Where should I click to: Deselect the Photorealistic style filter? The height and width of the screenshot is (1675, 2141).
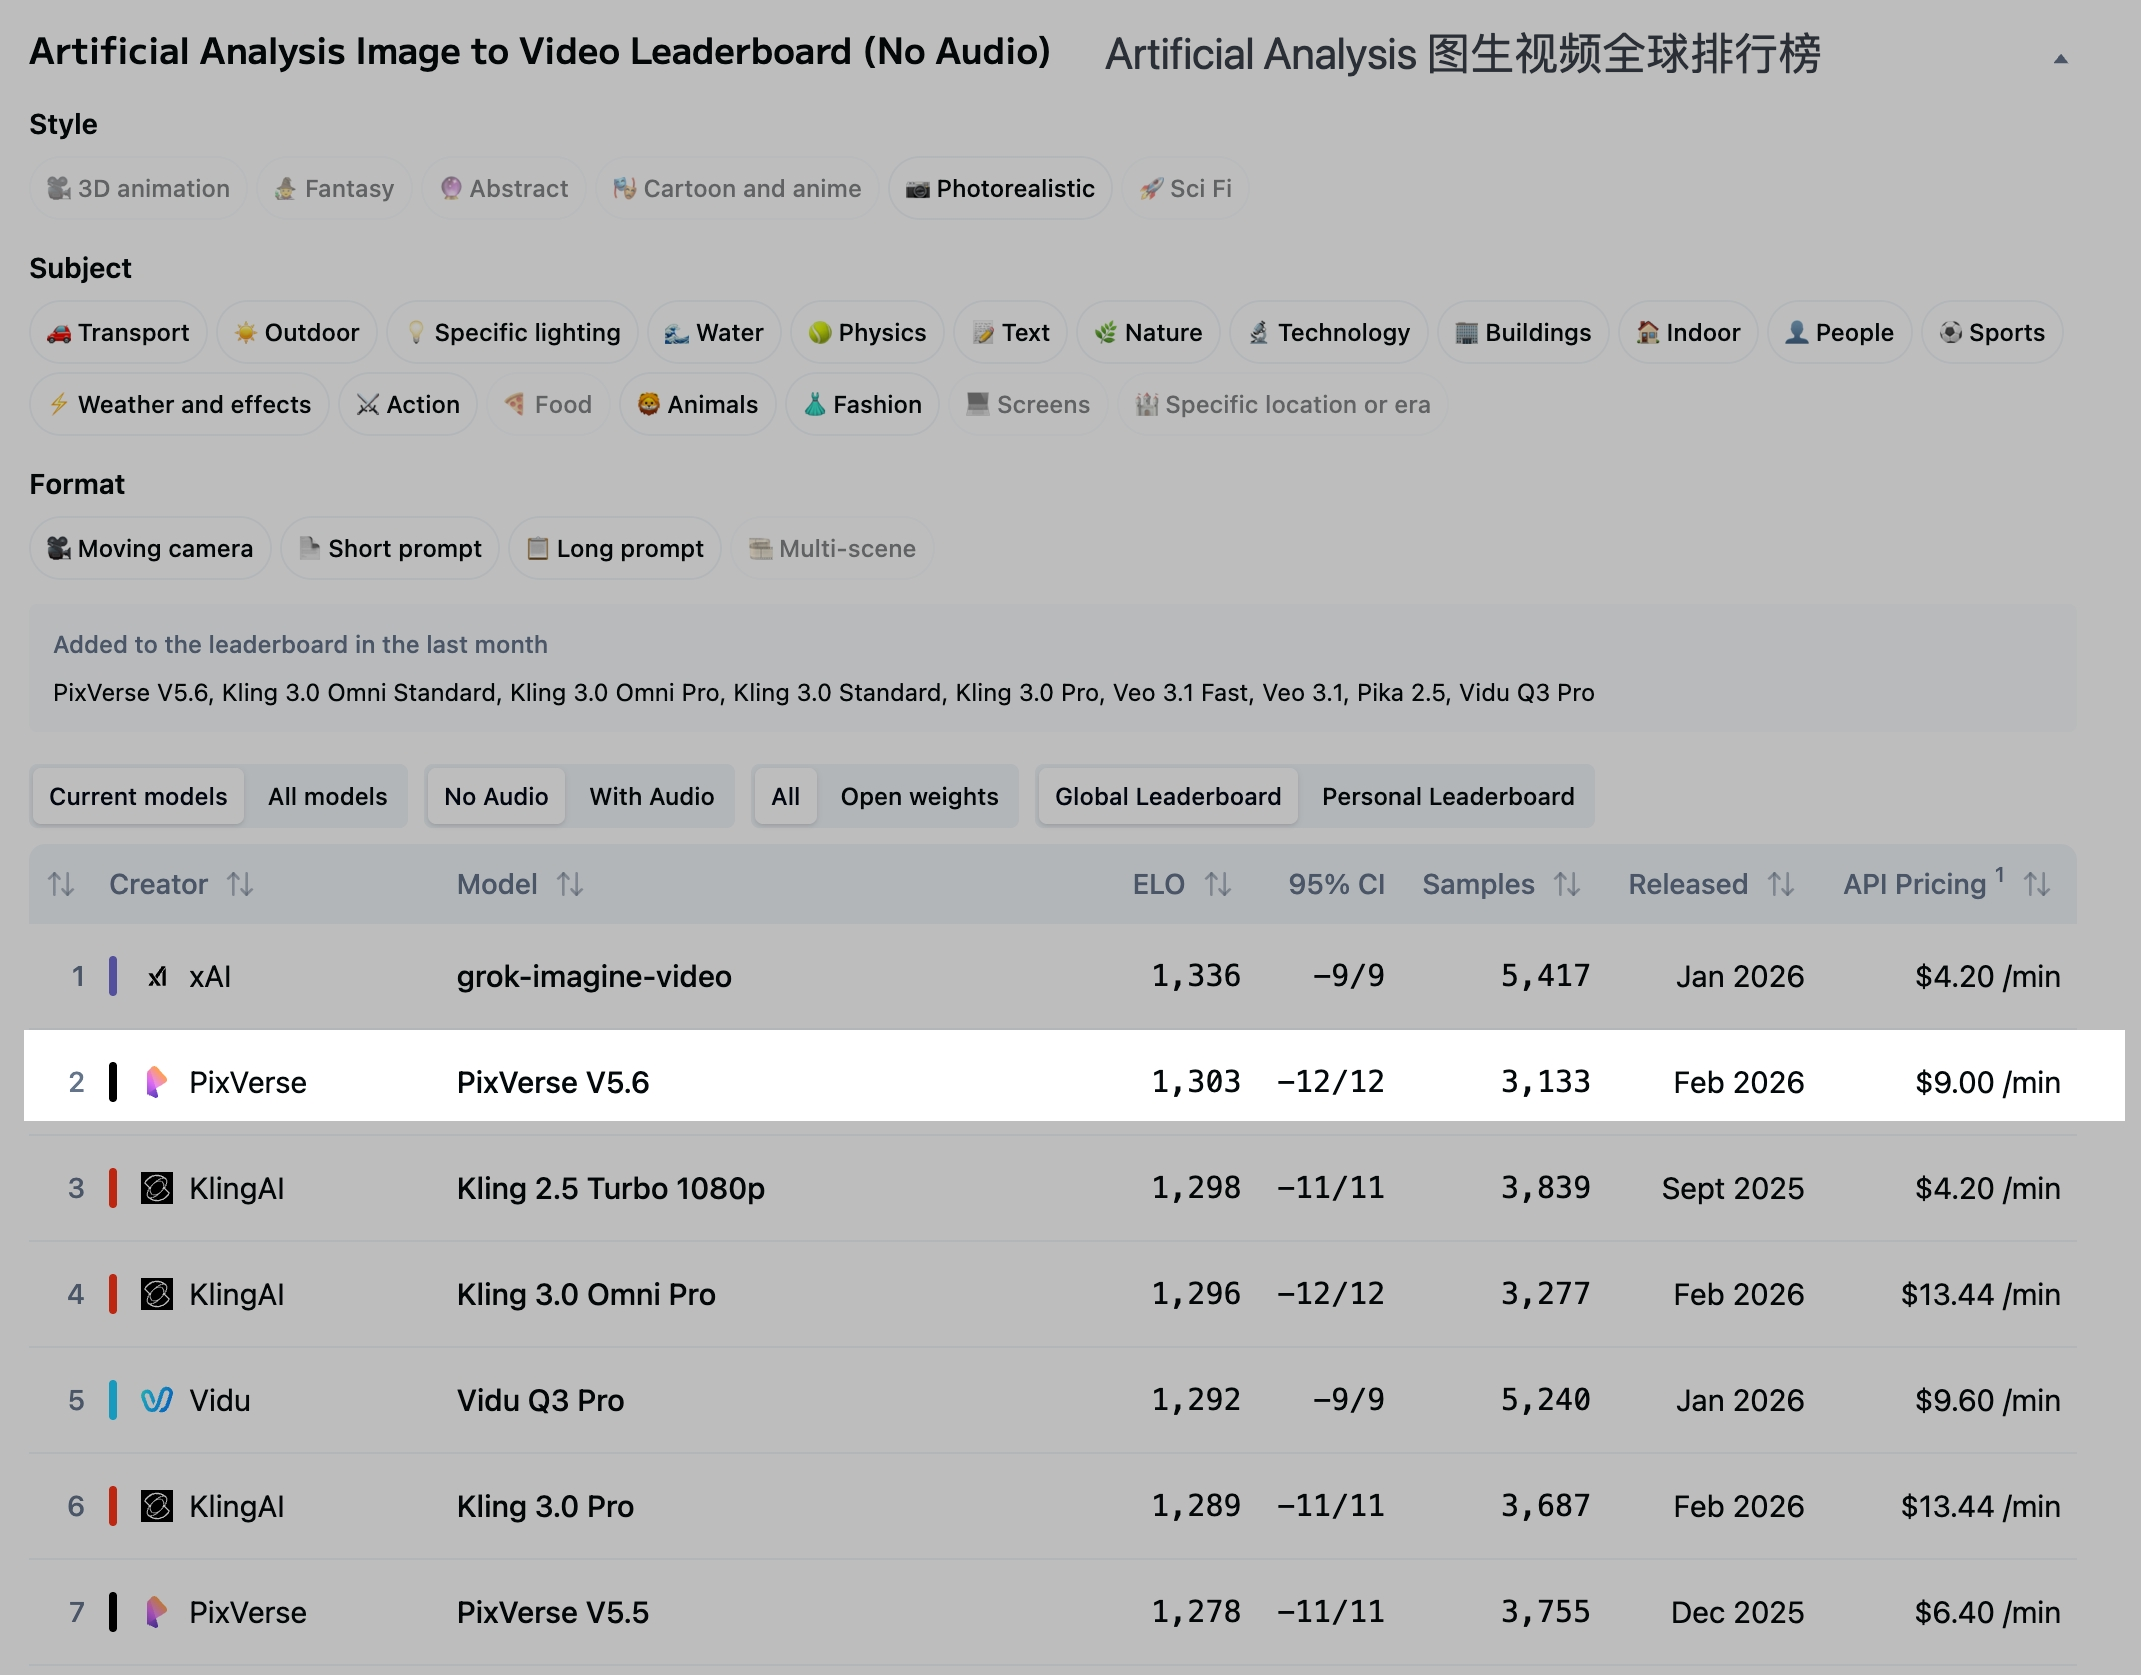(999, 188)
